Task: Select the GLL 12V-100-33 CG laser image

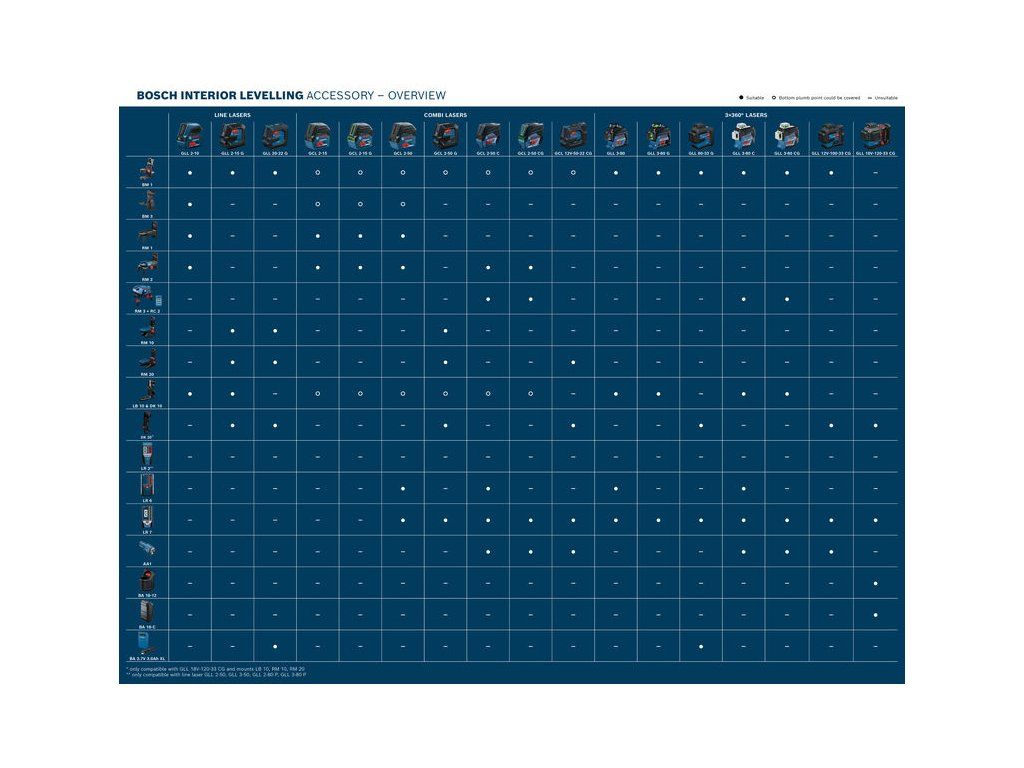Action: coord(831,136)
